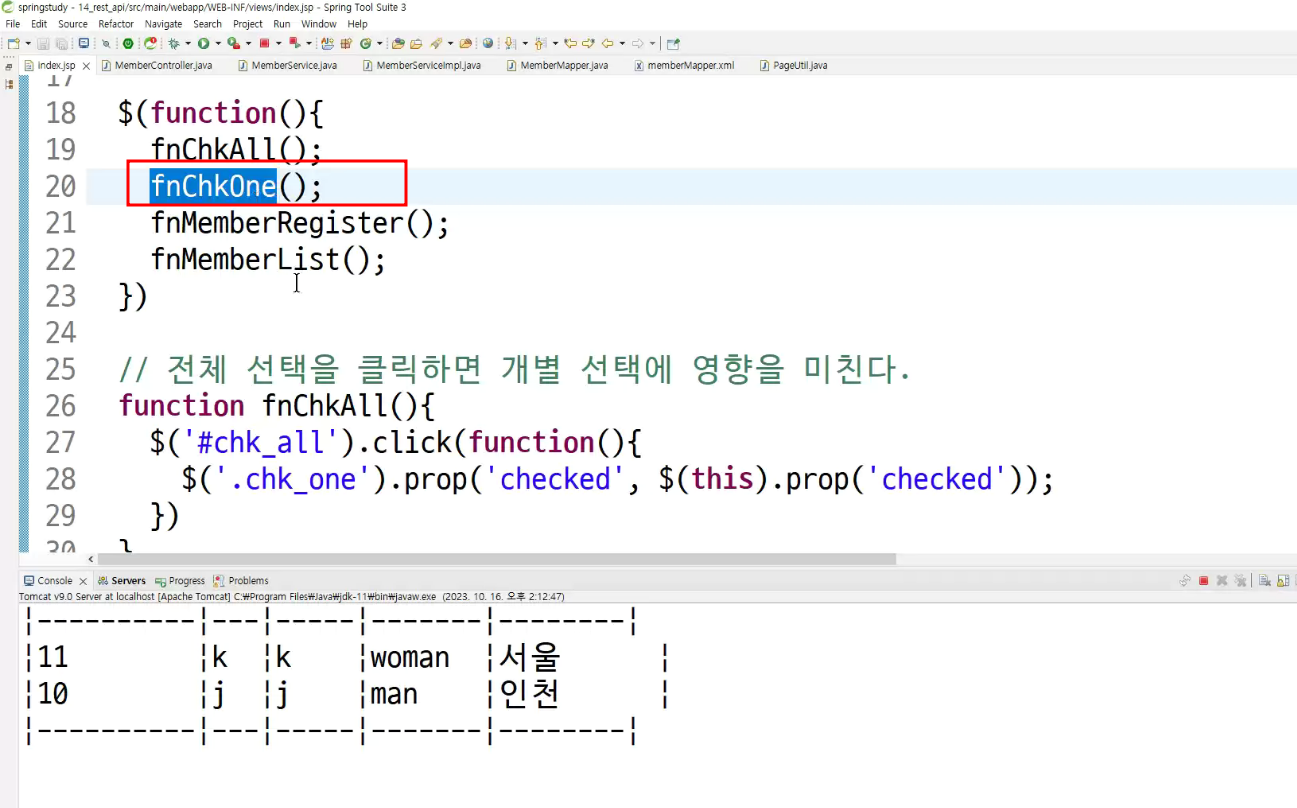The image size is (1297, 808).
Task: Expand the Run button dropdown arrow
Action: coord(217,44)
